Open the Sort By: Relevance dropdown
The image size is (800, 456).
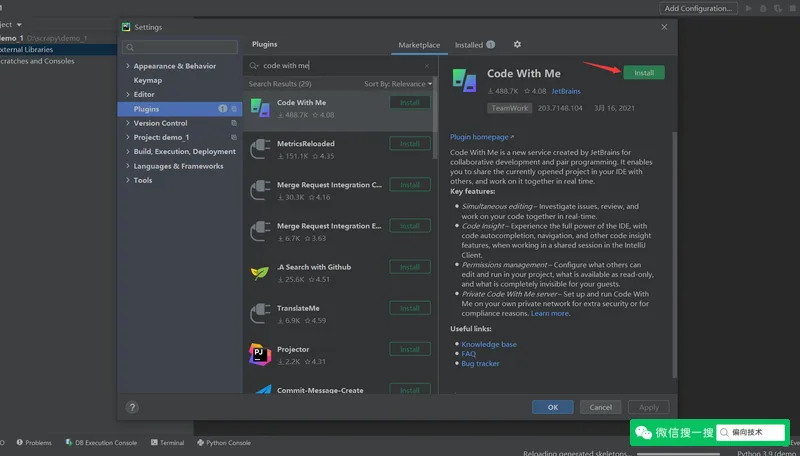[398, 84]
